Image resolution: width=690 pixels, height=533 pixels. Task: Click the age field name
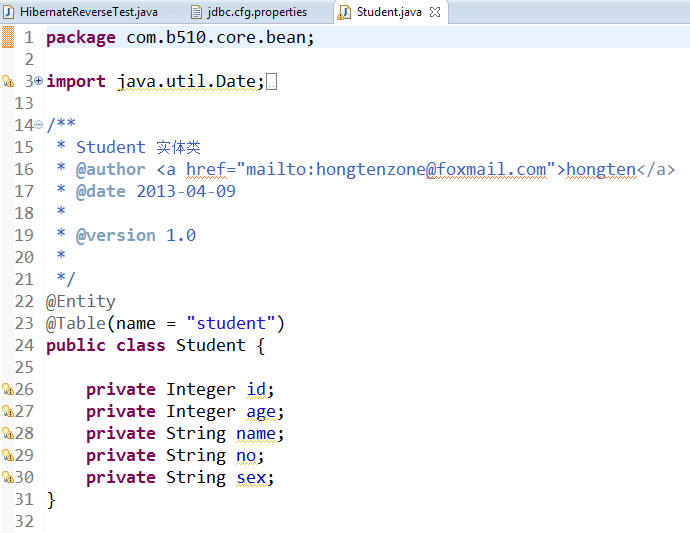click(x=261, y=412)
